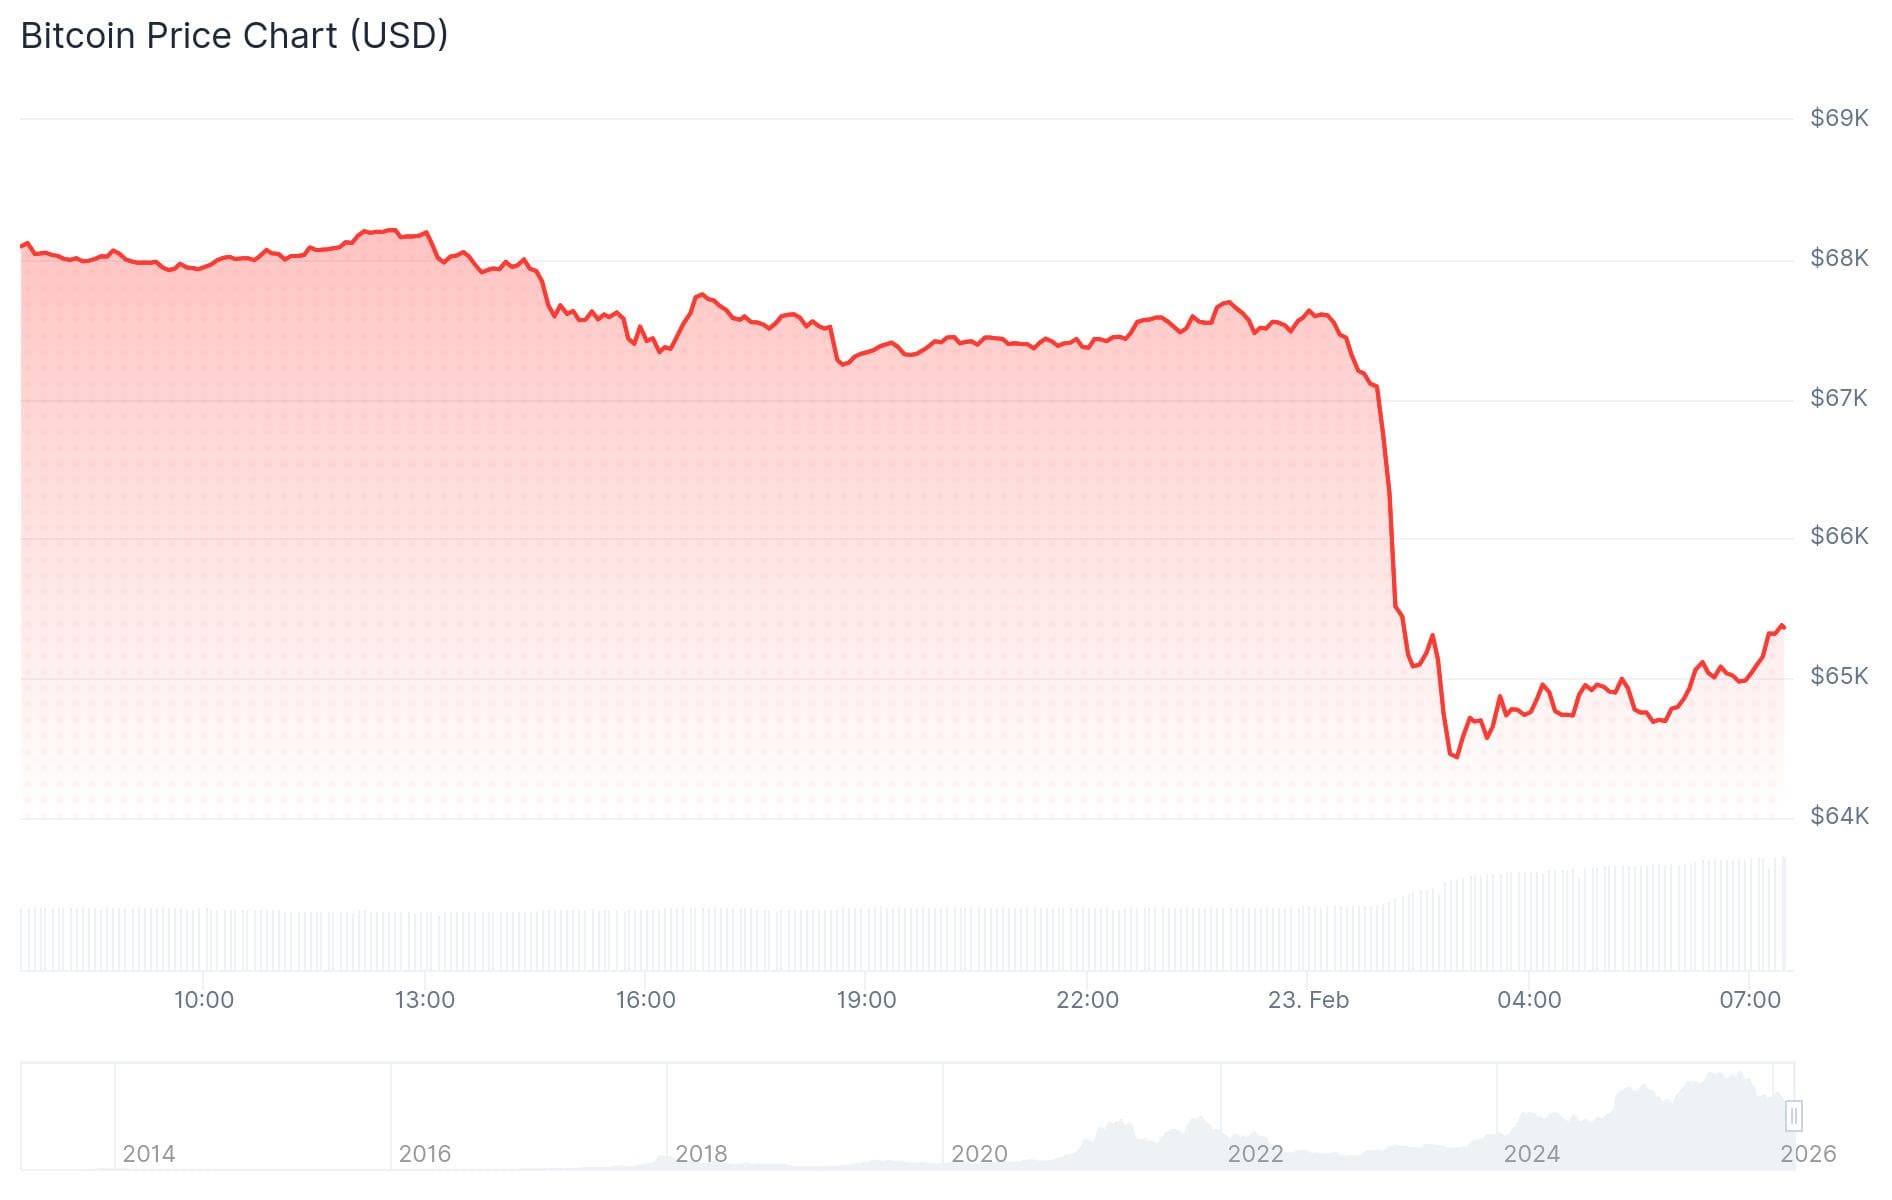
Task: Click the 22:00 time label
Action: tap(1087, 1000)
